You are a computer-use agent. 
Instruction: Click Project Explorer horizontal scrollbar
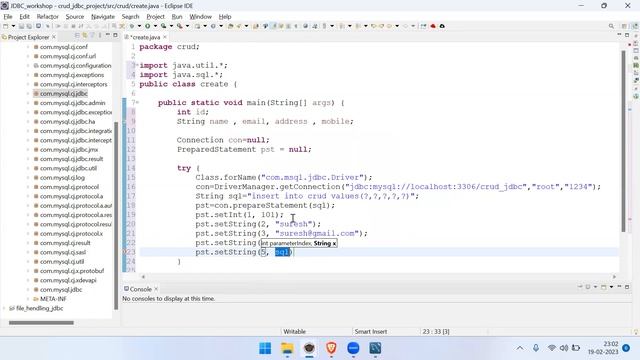point(41,323)
